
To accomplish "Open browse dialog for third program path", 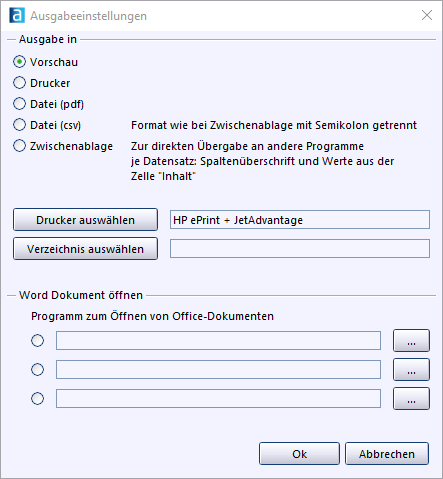I will click(x=411, y=399).
